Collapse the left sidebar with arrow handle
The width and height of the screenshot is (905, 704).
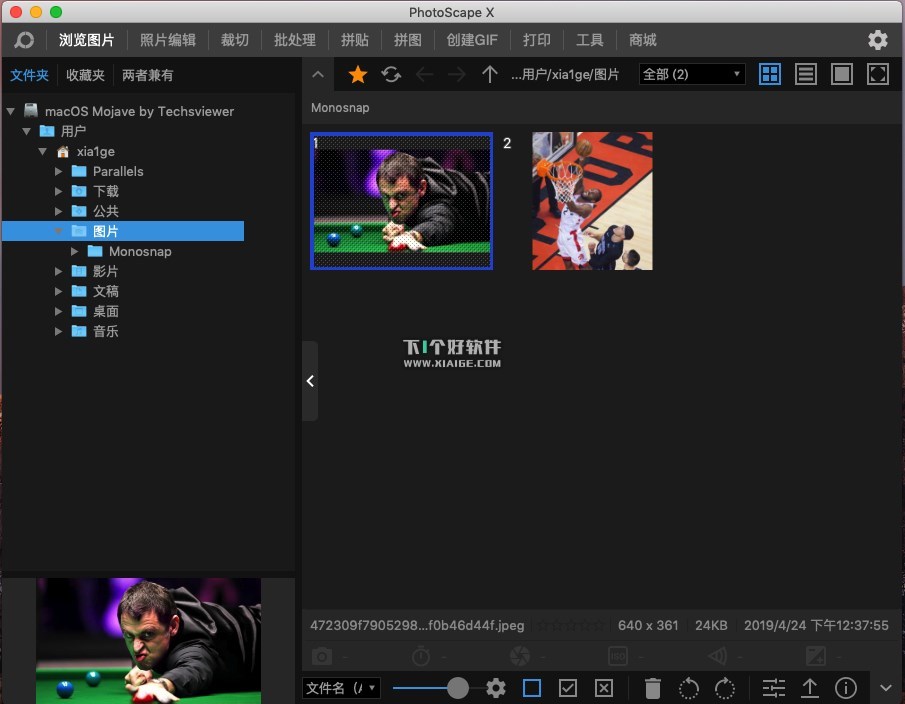pos(310,381)
